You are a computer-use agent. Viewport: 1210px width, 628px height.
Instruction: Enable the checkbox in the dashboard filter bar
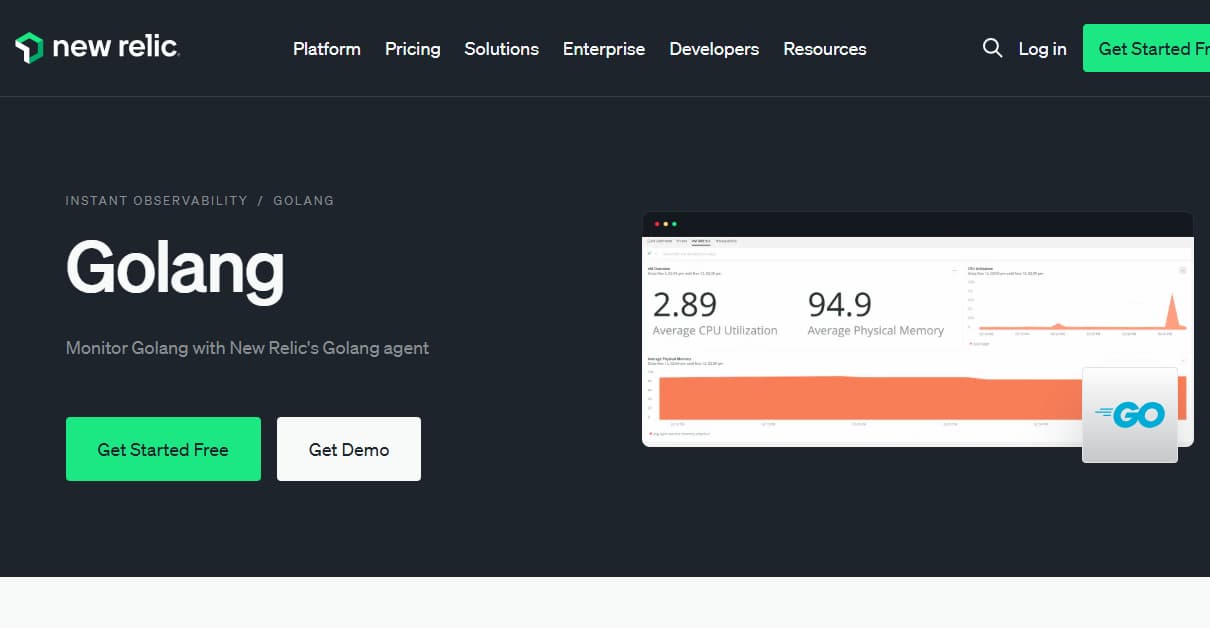pyautogui.click(x=650, y=253)
